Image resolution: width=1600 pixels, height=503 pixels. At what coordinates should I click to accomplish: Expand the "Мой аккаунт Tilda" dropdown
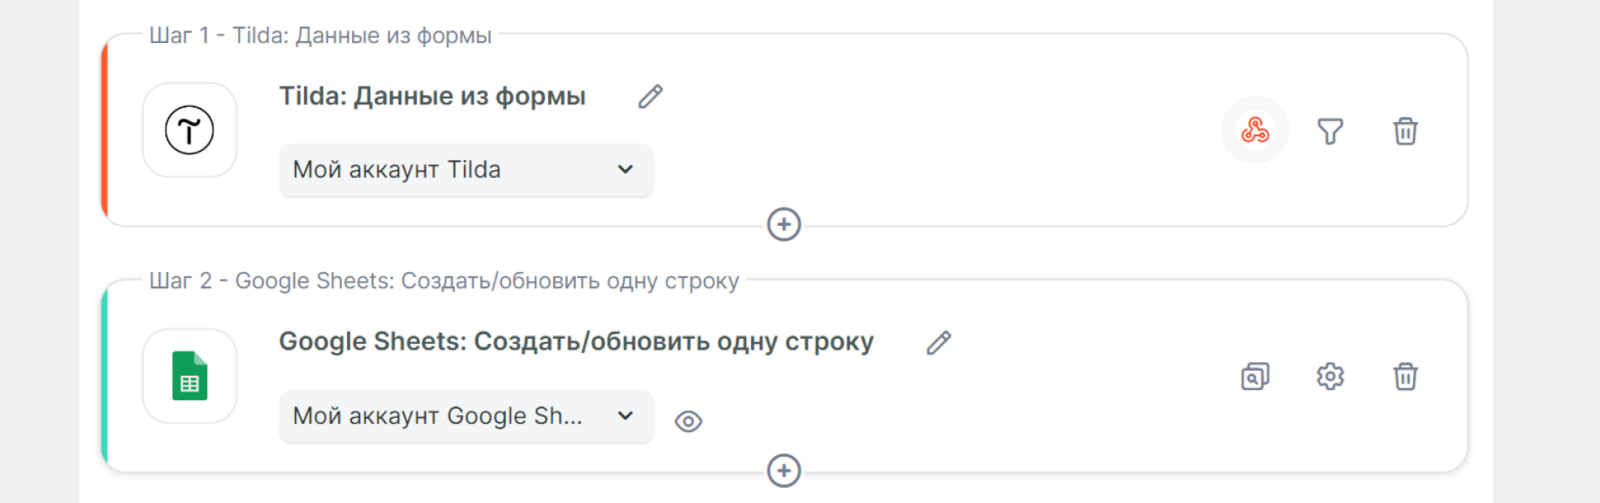[x=465, y=170]
